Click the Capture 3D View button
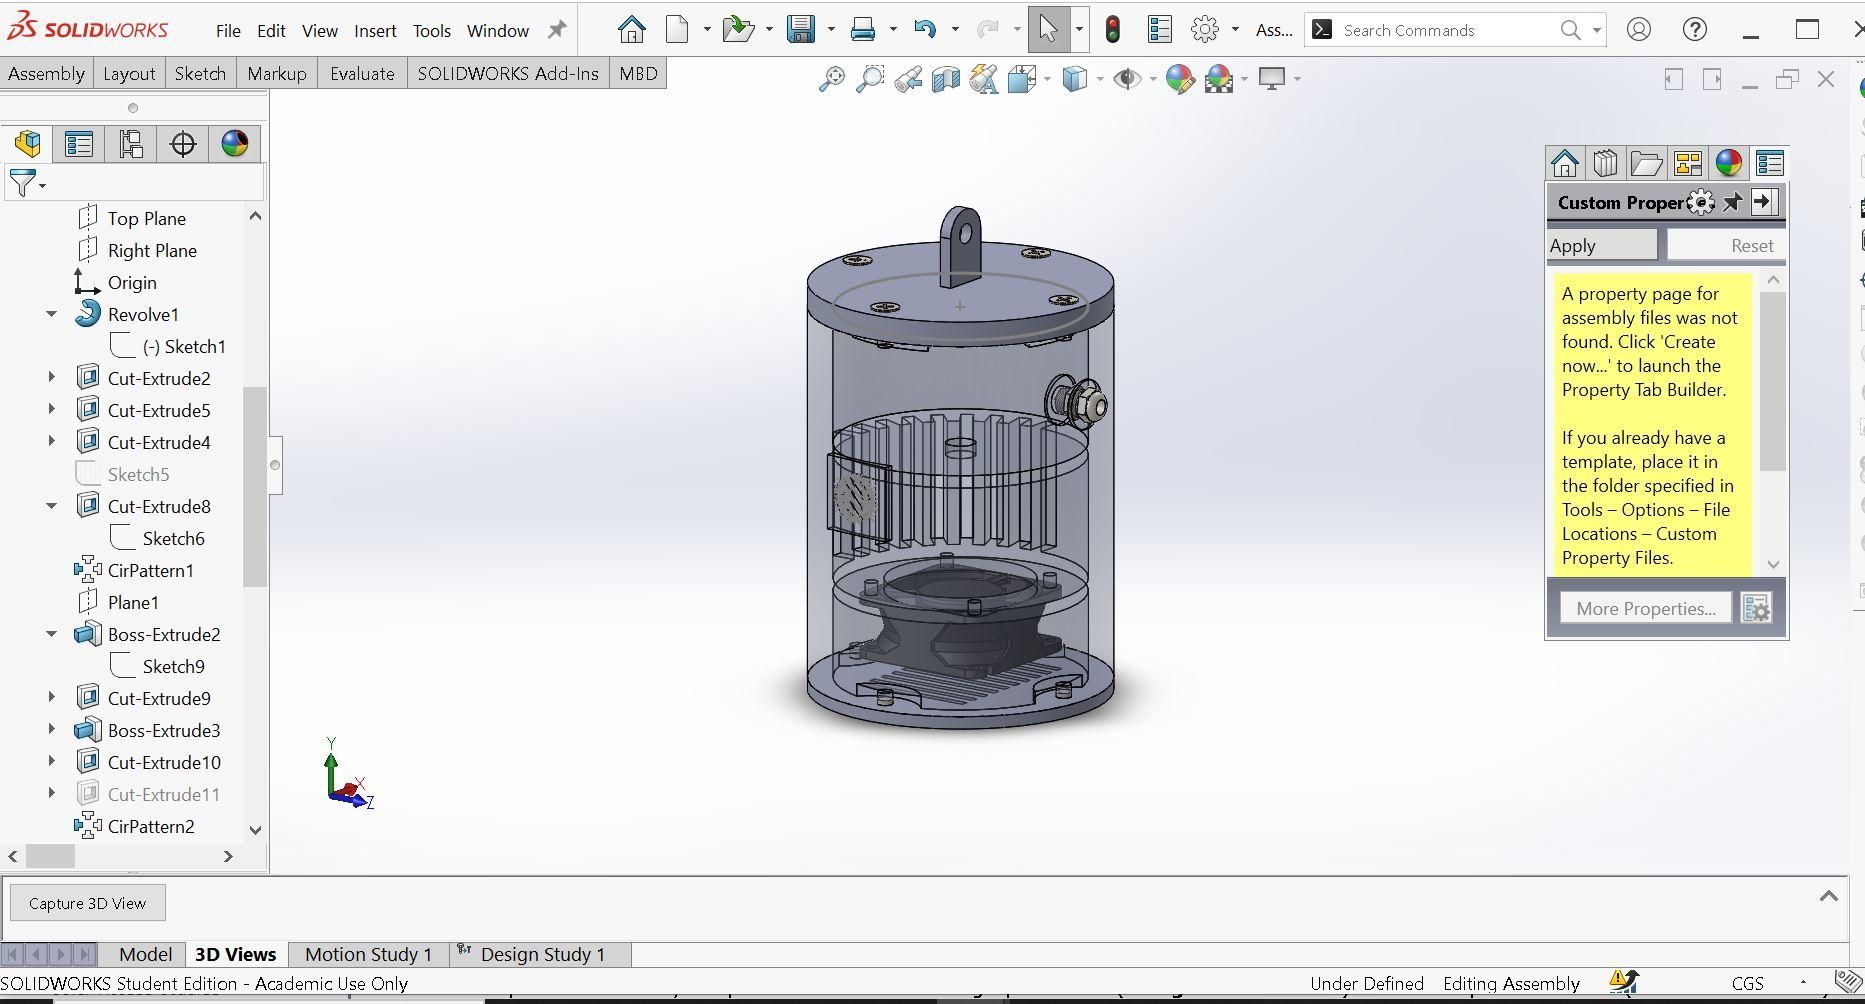This screenshot has height=1004, width=1865. pyautogui.click(x=88, y=903)
